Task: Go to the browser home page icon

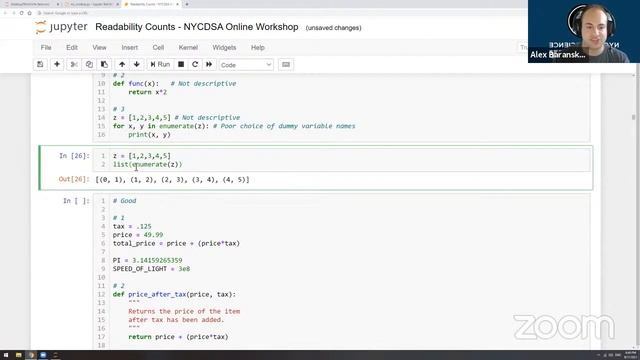Action: click(x=29, y=13)
